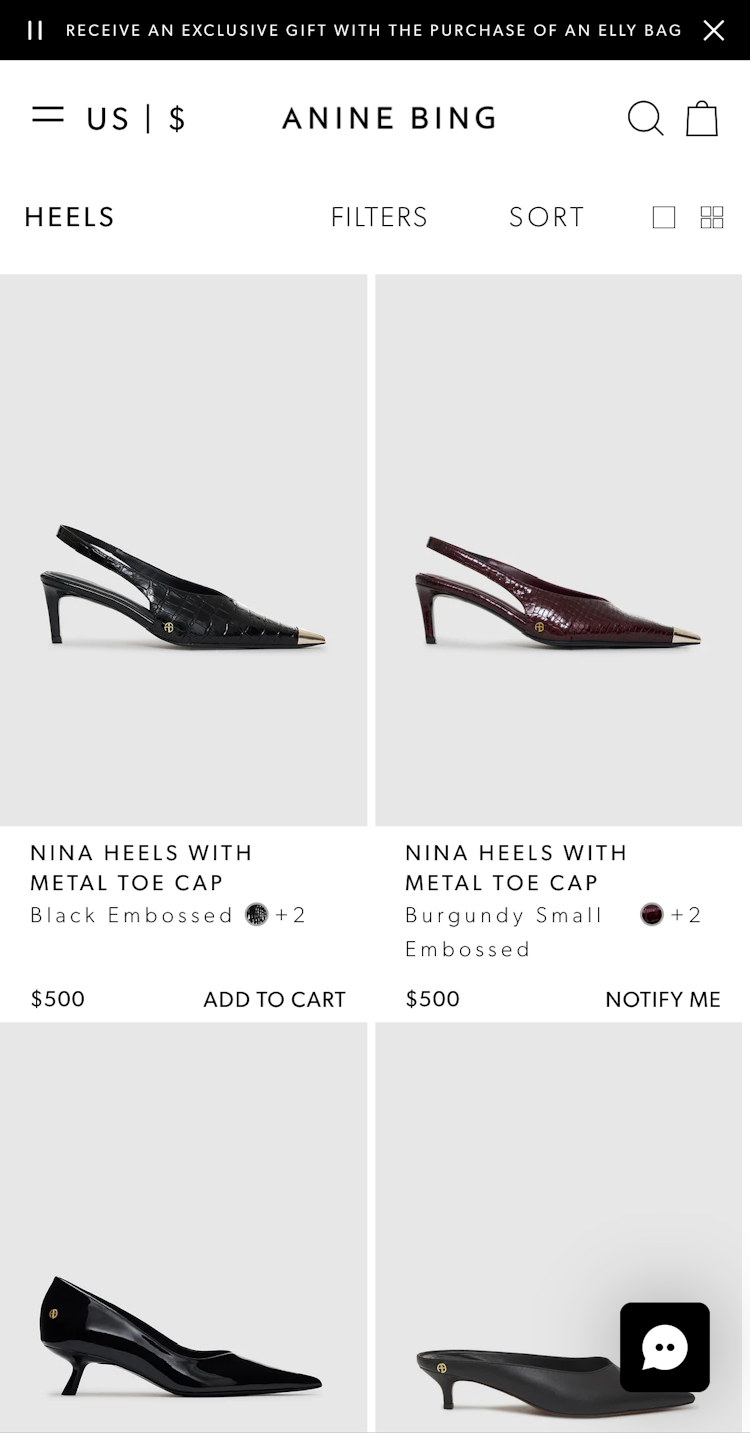Switch to grid product view

coord(712,217)
